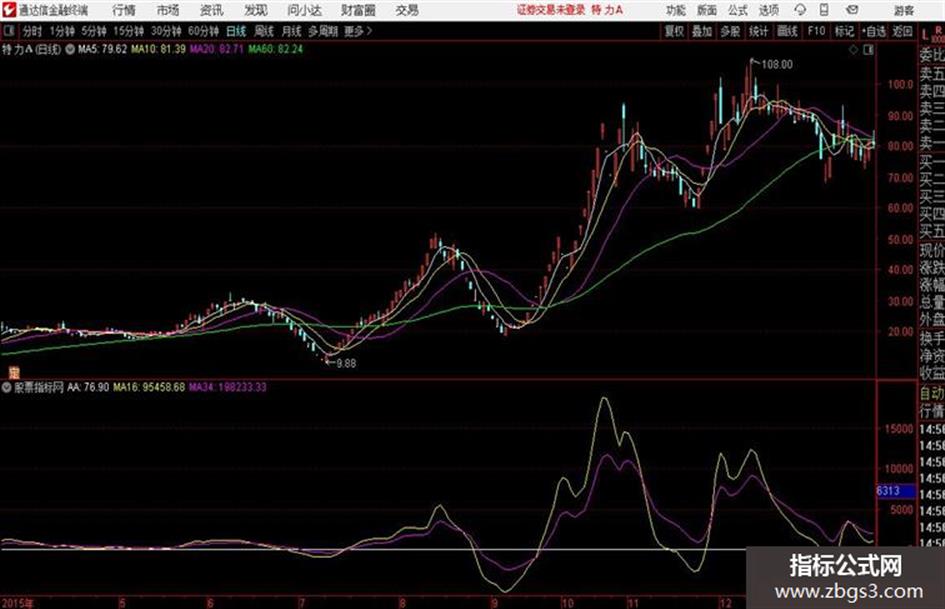
Task: Open the 市场 menu
Action: tap(168, 10)
